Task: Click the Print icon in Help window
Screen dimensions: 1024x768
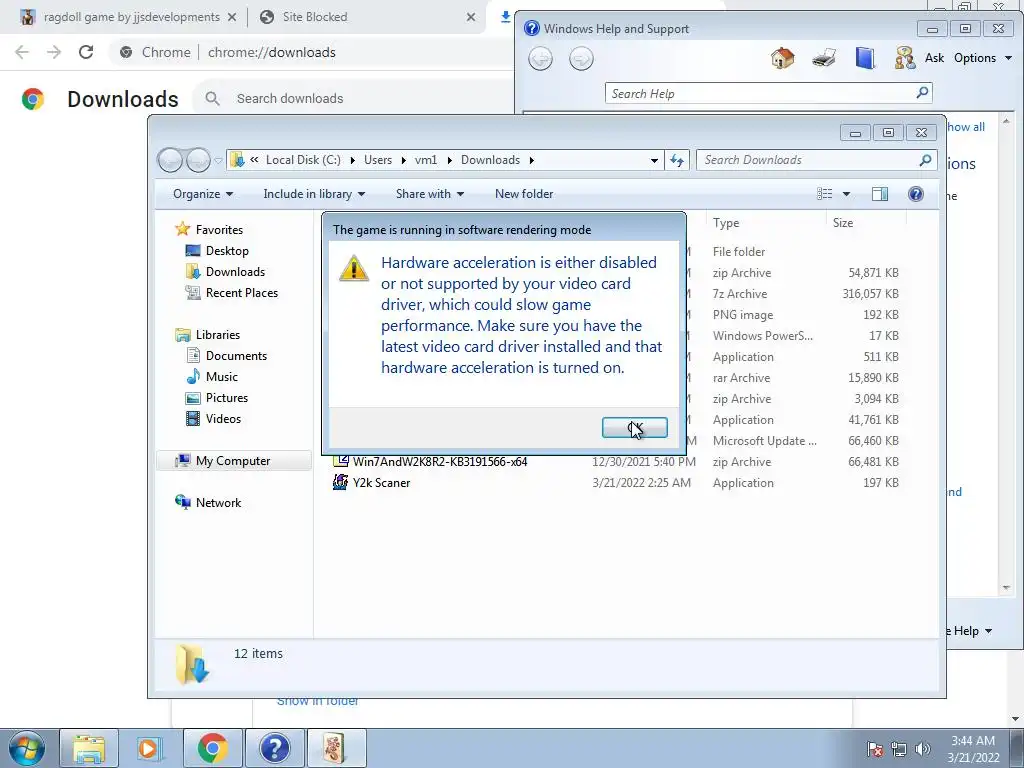Action: pyautogui.click(x=824, y=58)
